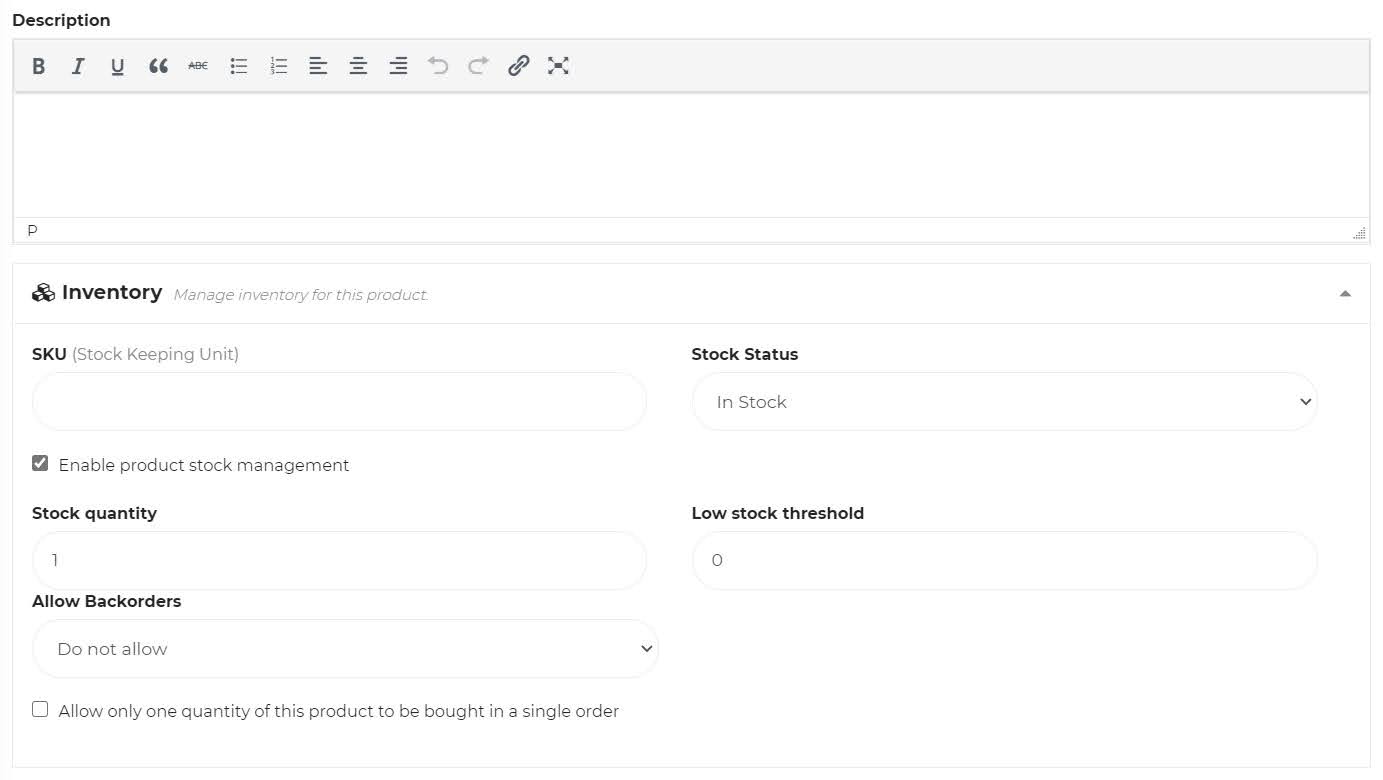
Task: Align description text to the left
Action: 318,66
